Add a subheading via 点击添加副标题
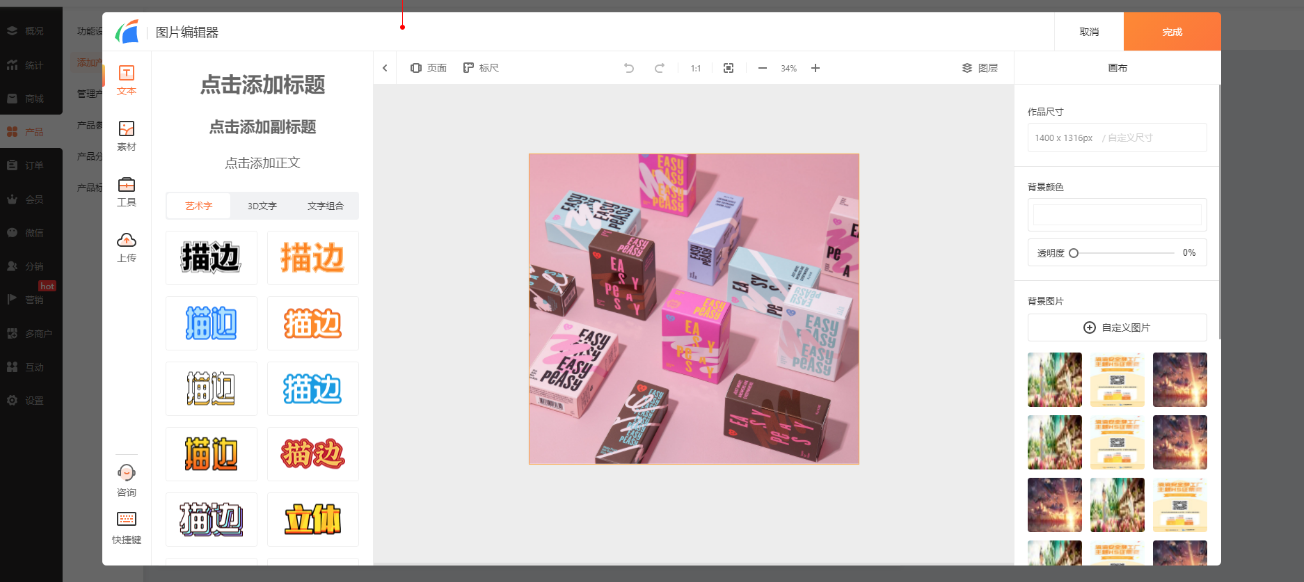The image size is (1304, 582). (263, 127)
